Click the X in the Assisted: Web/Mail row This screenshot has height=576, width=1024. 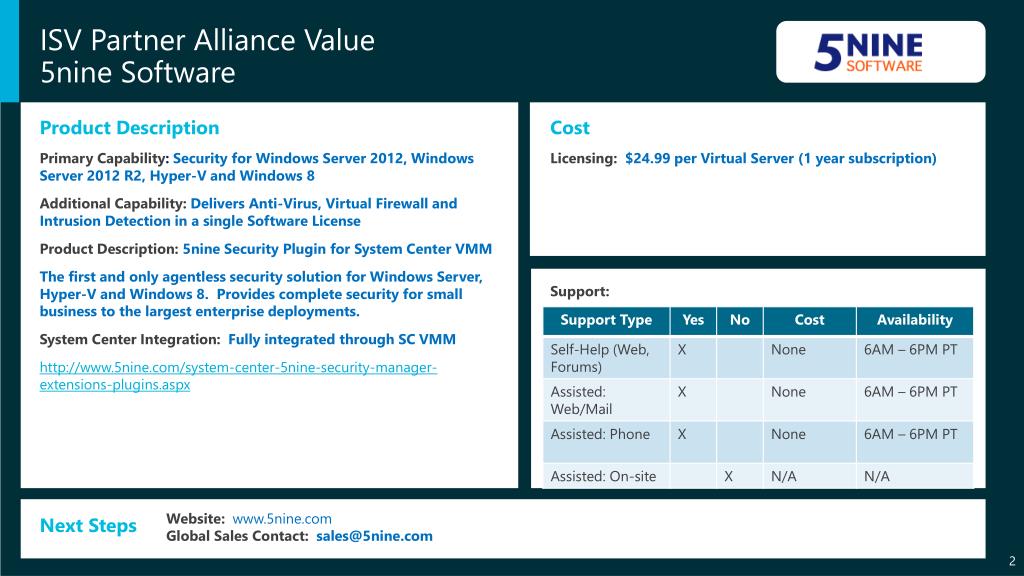click(x=682, y=392)
